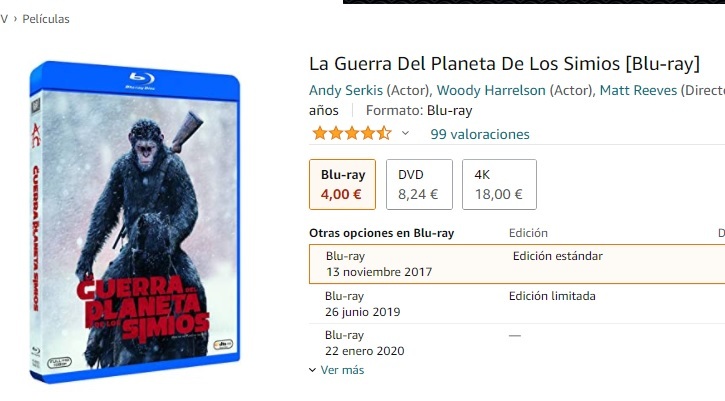Expand the rating breakdown chevron
725x401 pixels.
[406, 134]
